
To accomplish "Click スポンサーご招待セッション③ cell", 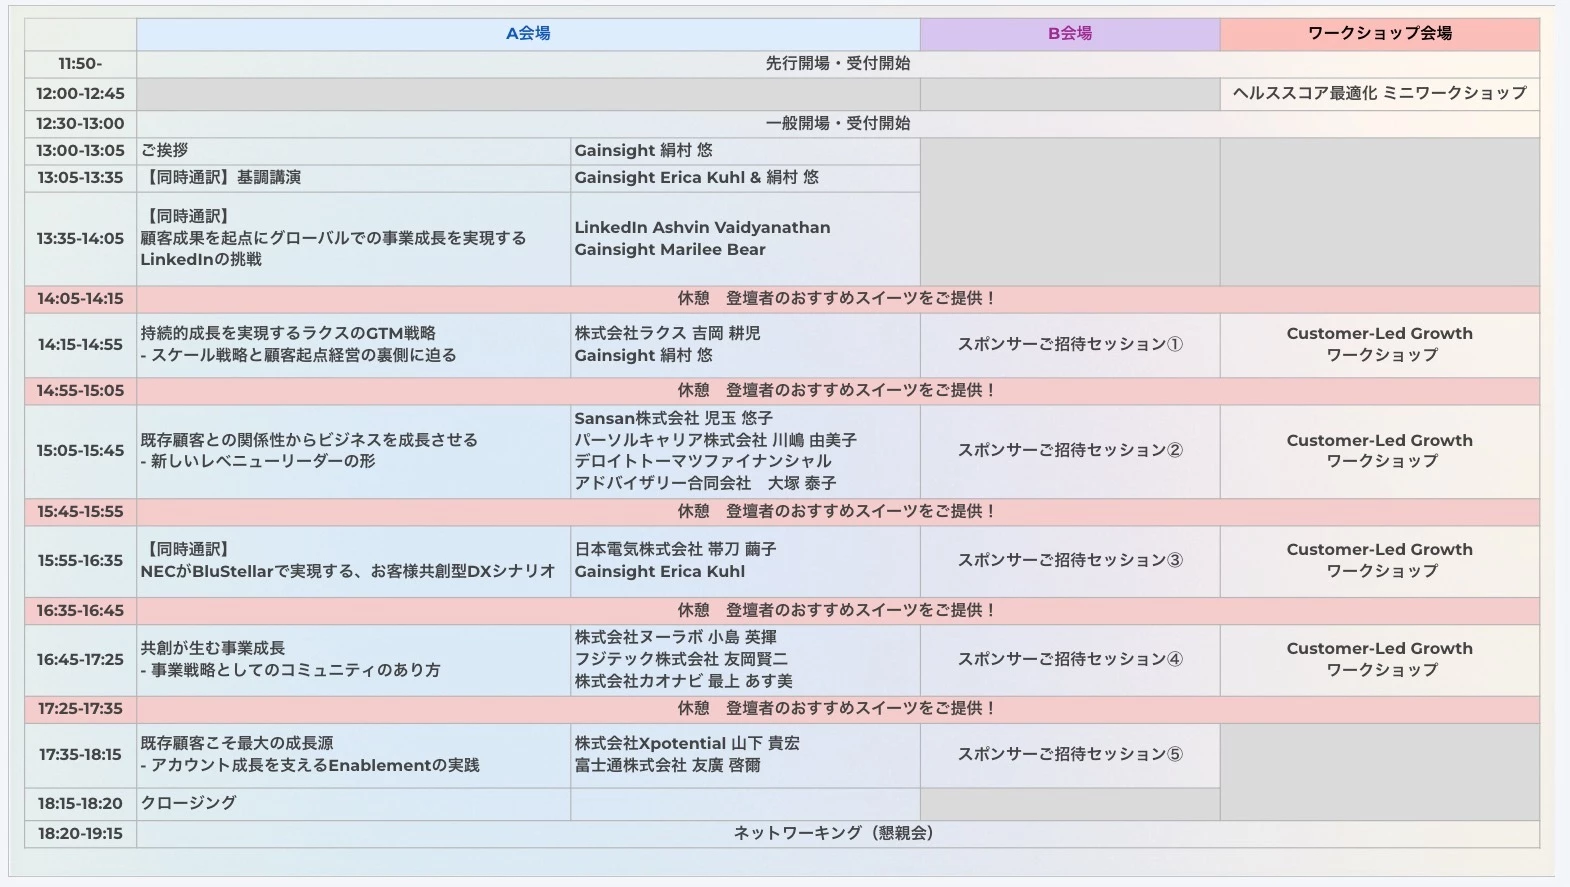I will click(x=1070, y=561).
